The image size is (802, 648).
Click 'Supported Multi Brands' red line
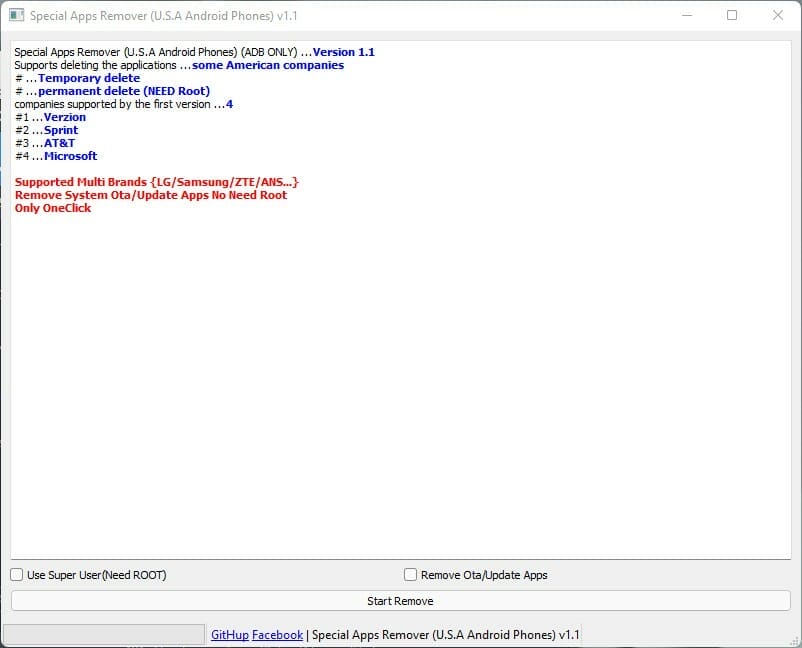click(x=157, y=182)
